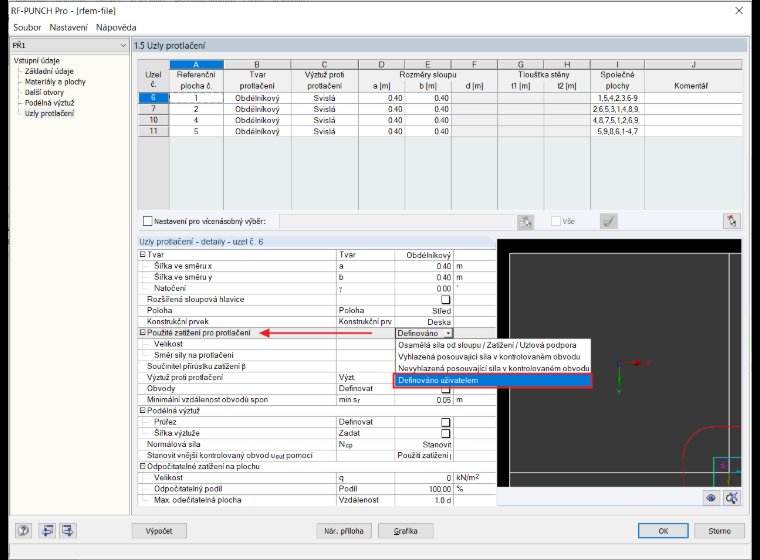The width and height of the screenshot is (760, 560).
Task: Open Základní údaje tree item
Action: [49, 71]
